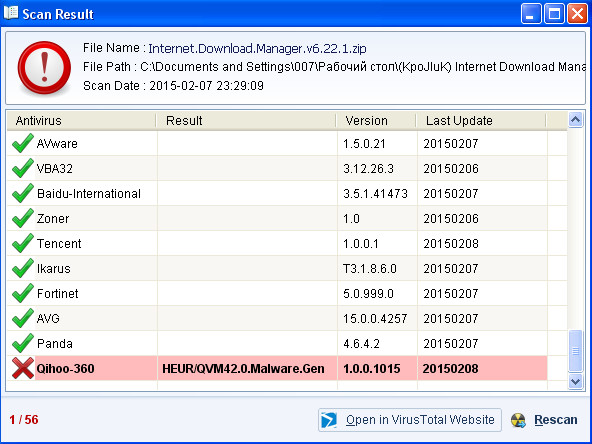Click version T3.1.8.6.0 cell

[370, 268]
